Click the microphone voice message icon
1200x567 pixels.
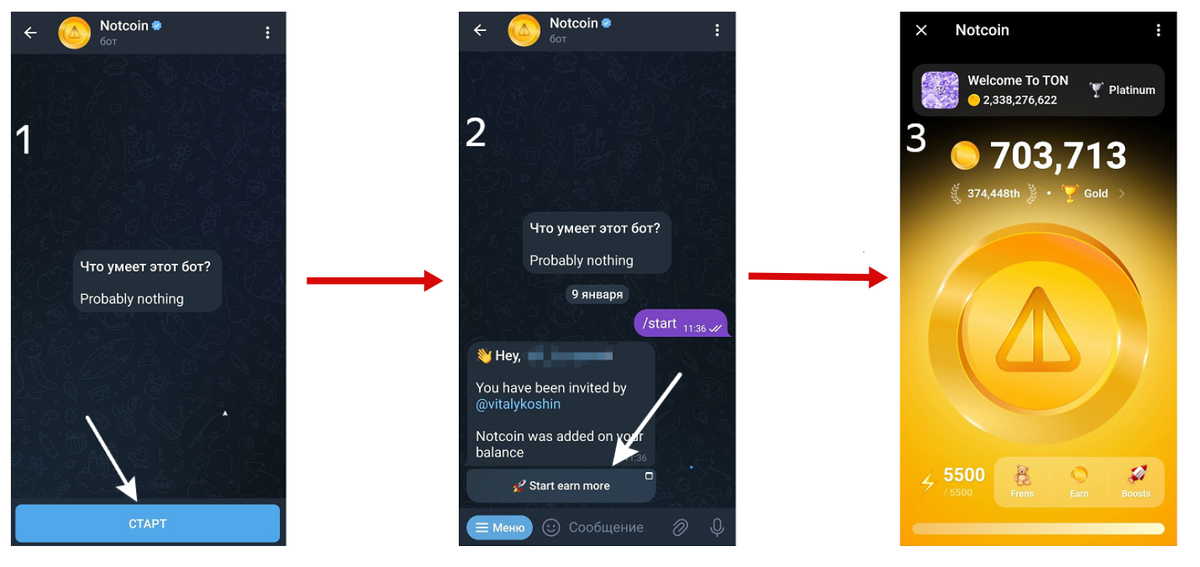(717, 527)
